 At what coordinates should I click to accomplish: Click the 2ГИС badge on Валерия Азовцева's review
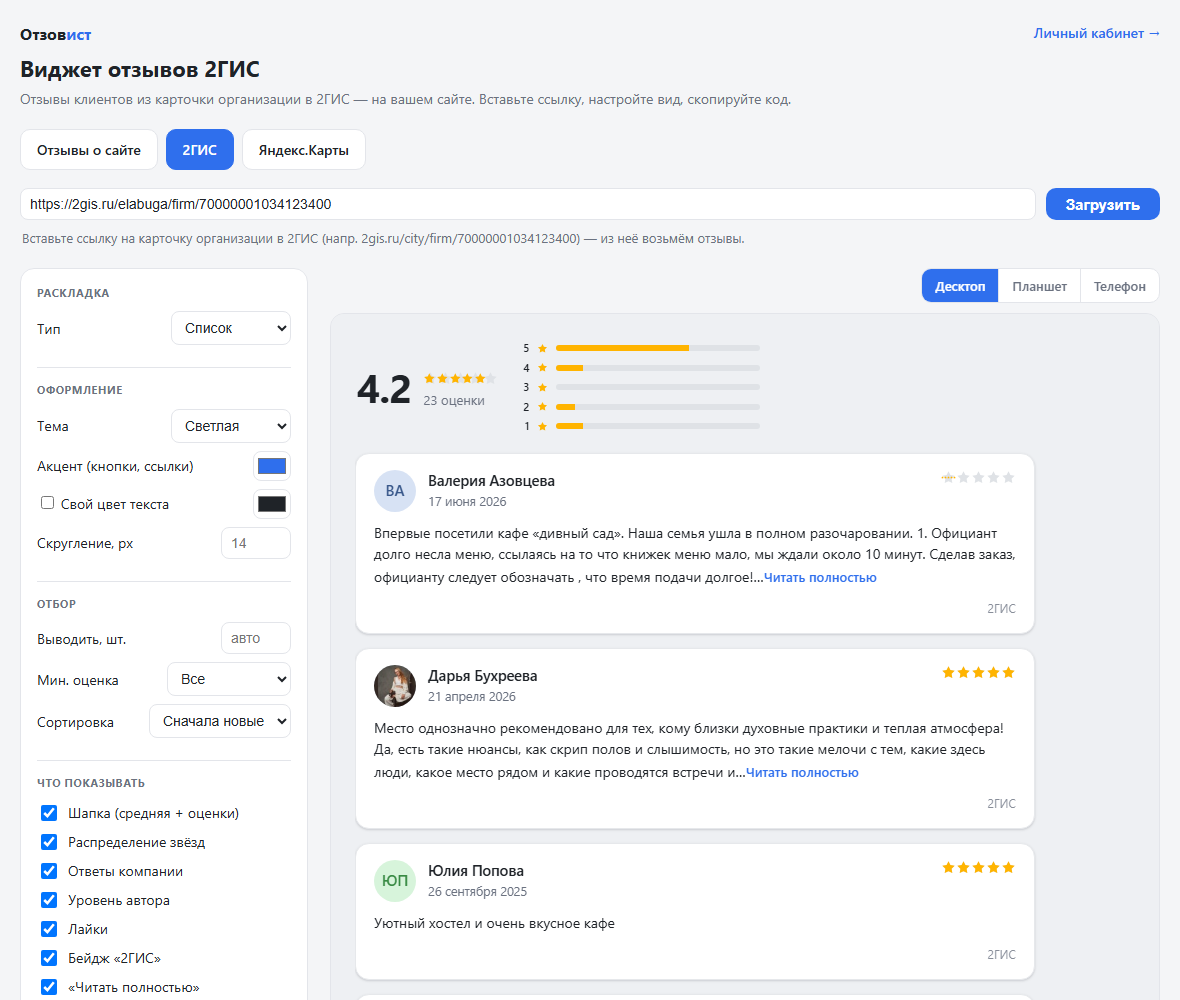point(1001,608)
